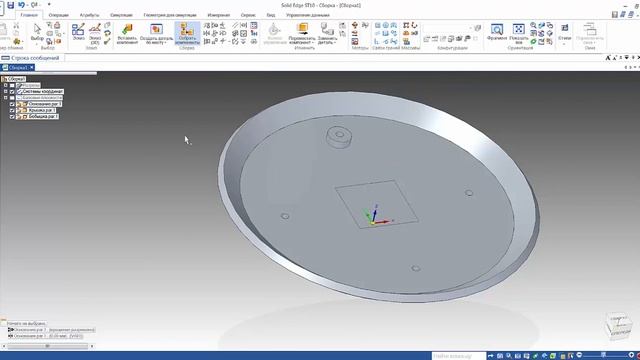
Task: Expand the Системы координат tree node
Action: (x=6, y=91)
